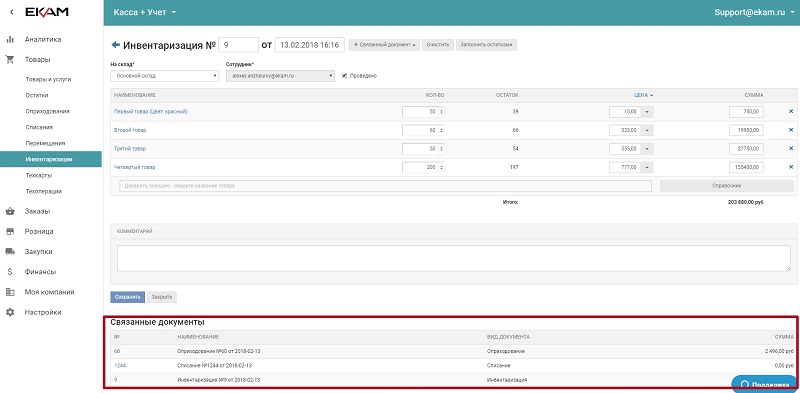Click the Товары shopping cart icon
This screenshot has height=393, width=800.
[10, 60]
